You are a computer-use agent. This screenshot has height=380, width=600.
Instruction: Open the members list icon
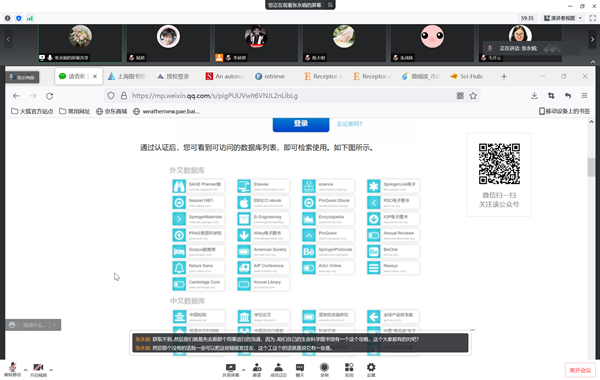(x=279, y=370)
